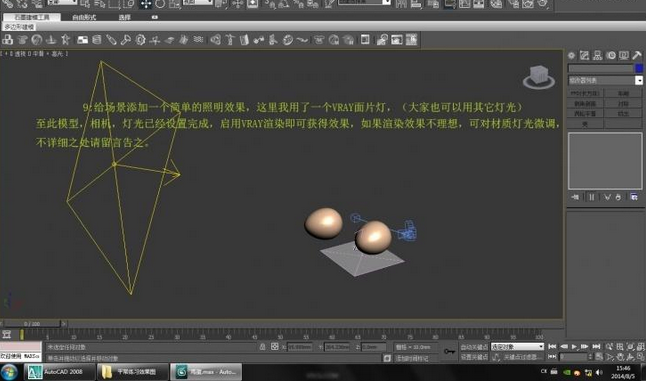Screen dimensions: 646x381
Task: Click 添加时间标记 add time tag
Action: tap(412, 358)
